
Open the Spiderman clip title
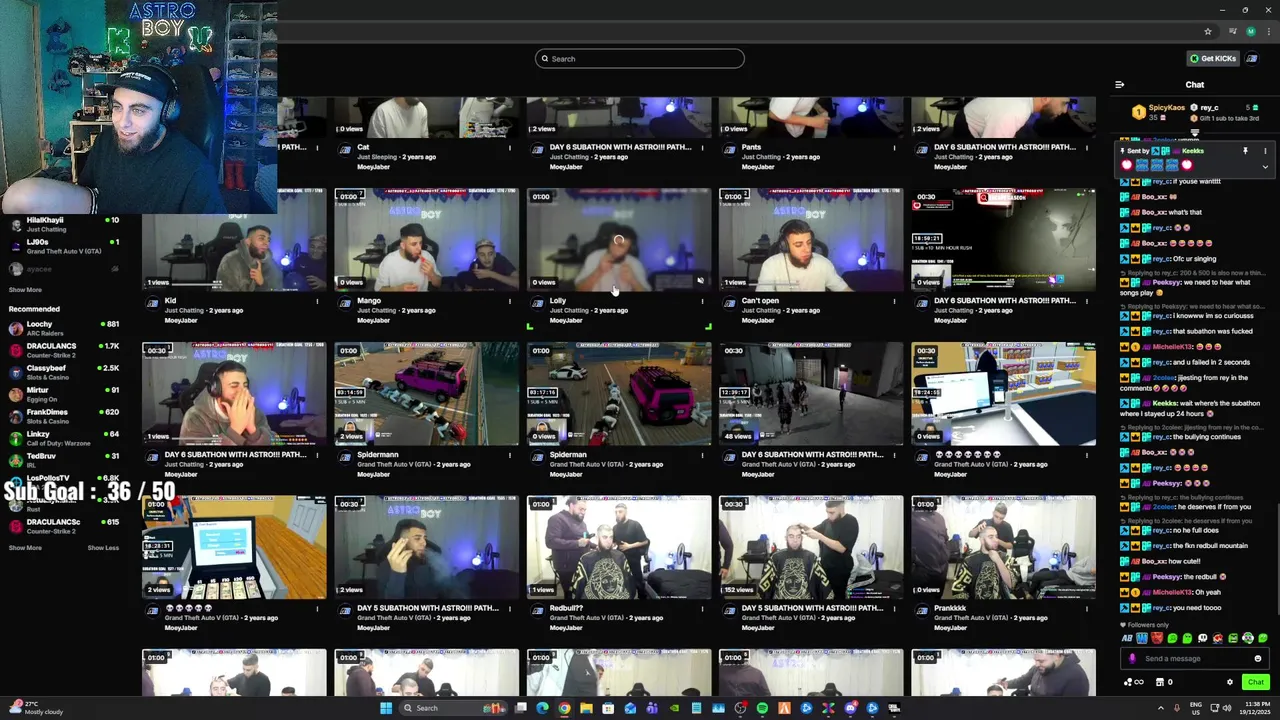568,455
